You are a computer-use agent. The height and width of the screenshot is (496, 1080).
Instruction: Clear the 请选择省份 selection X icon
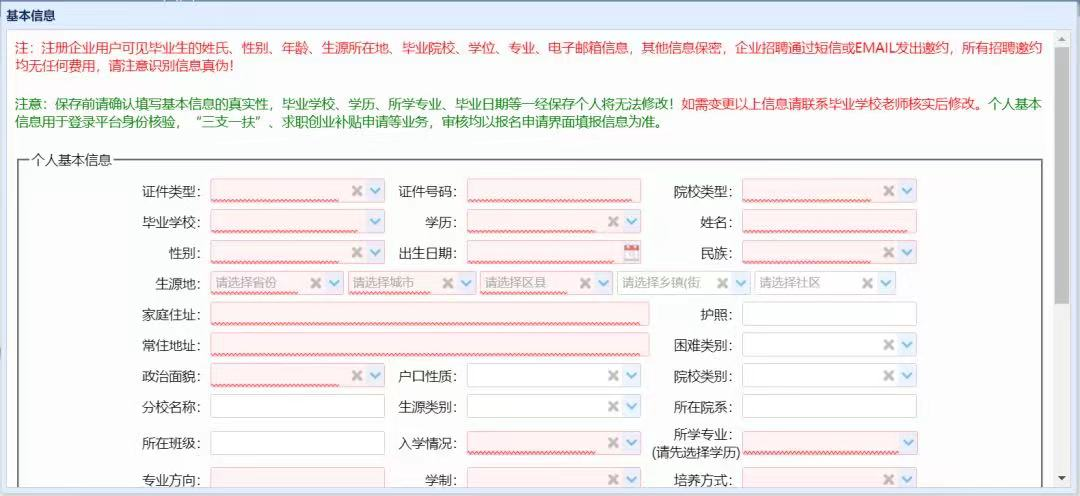click(x=316, y=282)
